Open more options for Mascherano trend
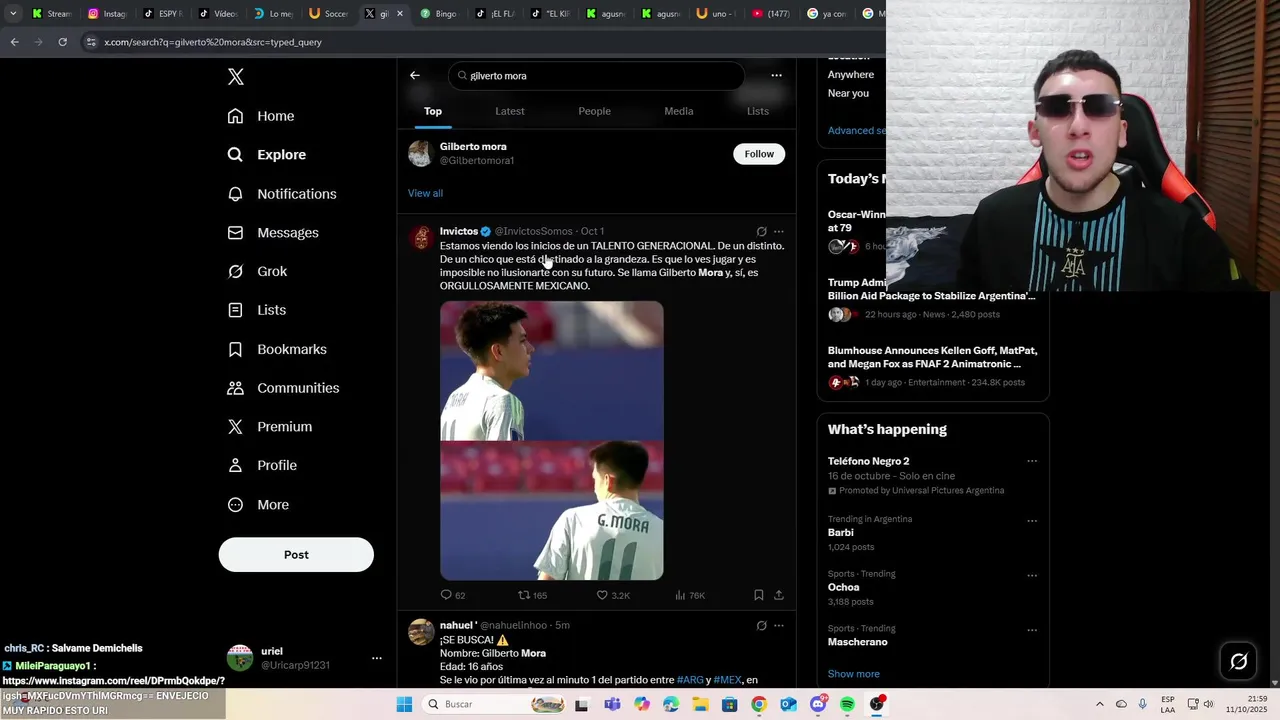The height and width of the screenshot is (720, 1280). tap(1032, 630)
